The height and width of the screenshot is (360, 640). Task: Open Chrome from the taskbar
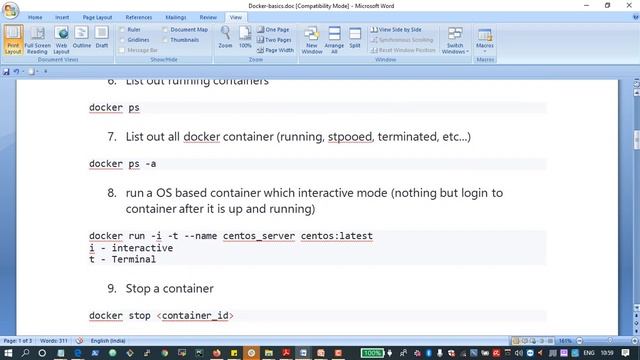pyautogui.click(x=164, y=353)
